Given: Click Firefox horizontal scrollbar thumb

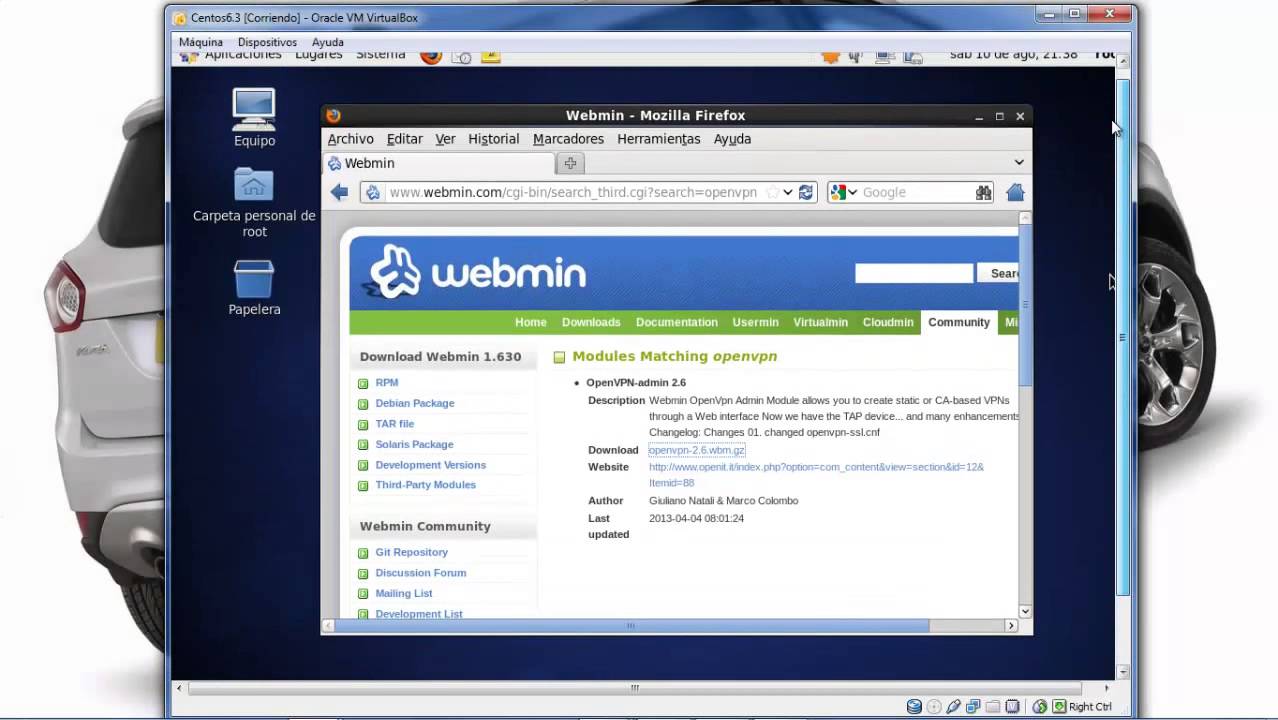Looking at the screenshot, I should point(630,626).
